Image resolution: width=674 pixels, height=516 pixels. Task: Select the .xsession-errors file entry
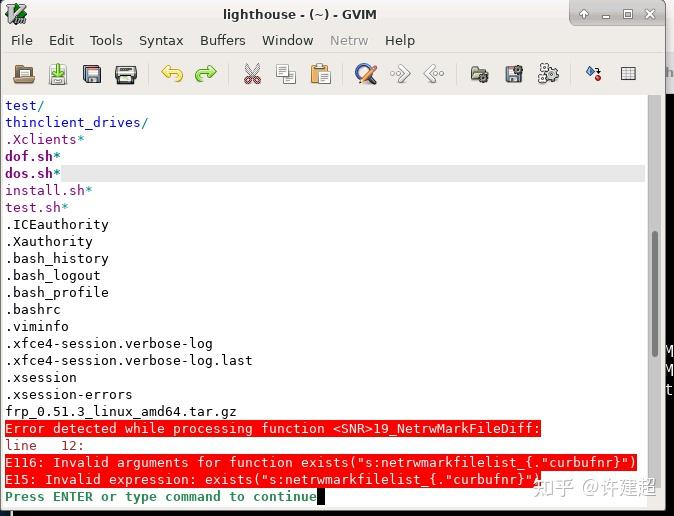pos(69,394)
